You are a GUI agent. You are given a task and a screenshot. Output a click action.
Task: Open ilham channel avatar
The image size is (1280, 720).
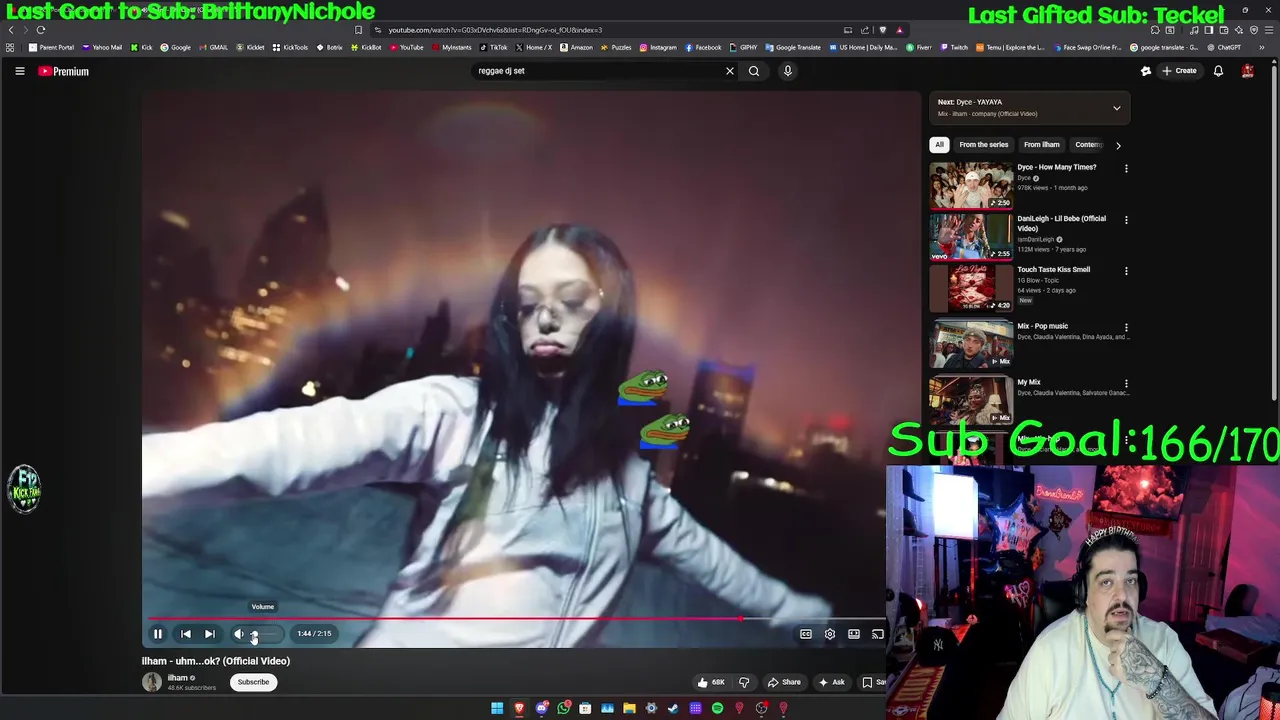coord(152,682)
